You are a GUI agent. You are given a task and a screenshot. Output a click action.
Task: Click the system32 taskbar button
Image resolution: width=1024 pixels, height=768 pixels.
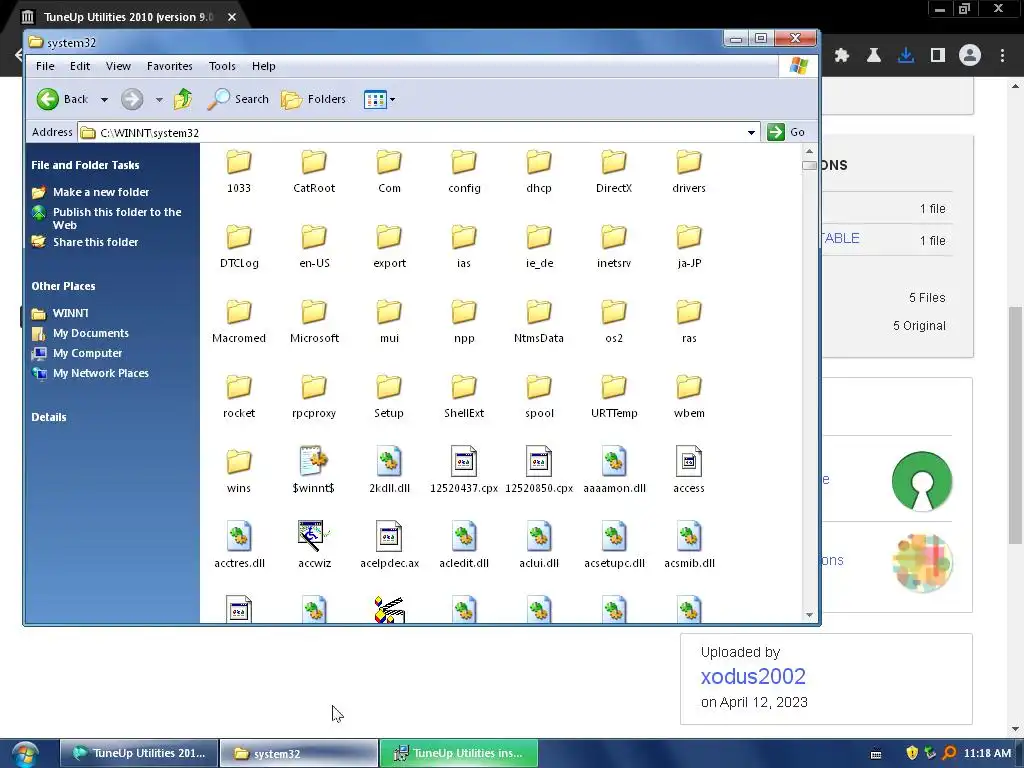pos(298,753)
